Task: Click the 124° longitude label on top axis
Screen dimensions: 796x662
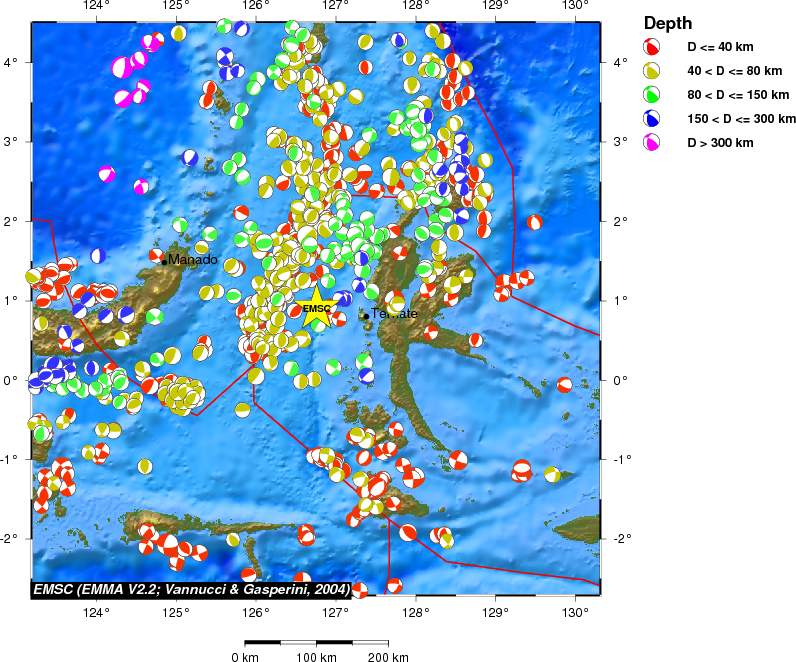Action: [97, 6]
